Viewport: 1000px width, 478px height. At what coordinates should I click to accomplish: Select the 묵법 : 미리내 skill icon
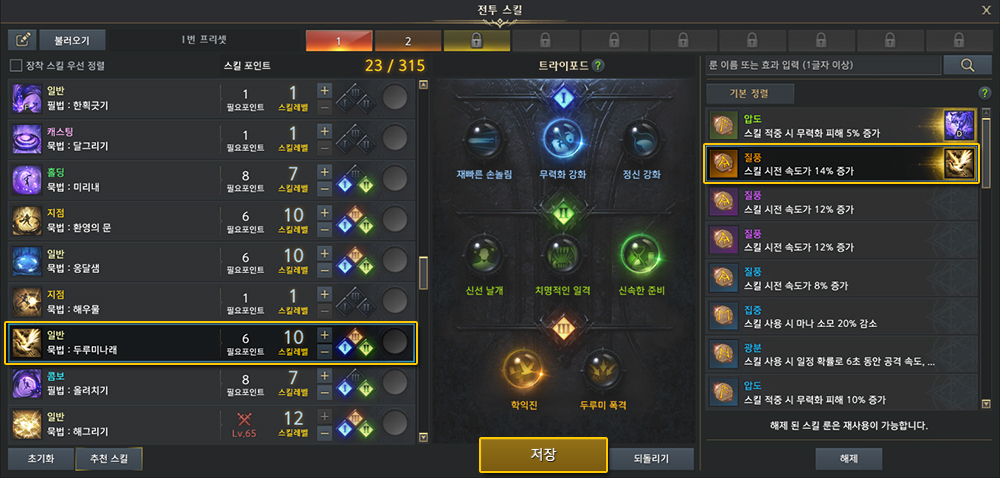[26, 180]
